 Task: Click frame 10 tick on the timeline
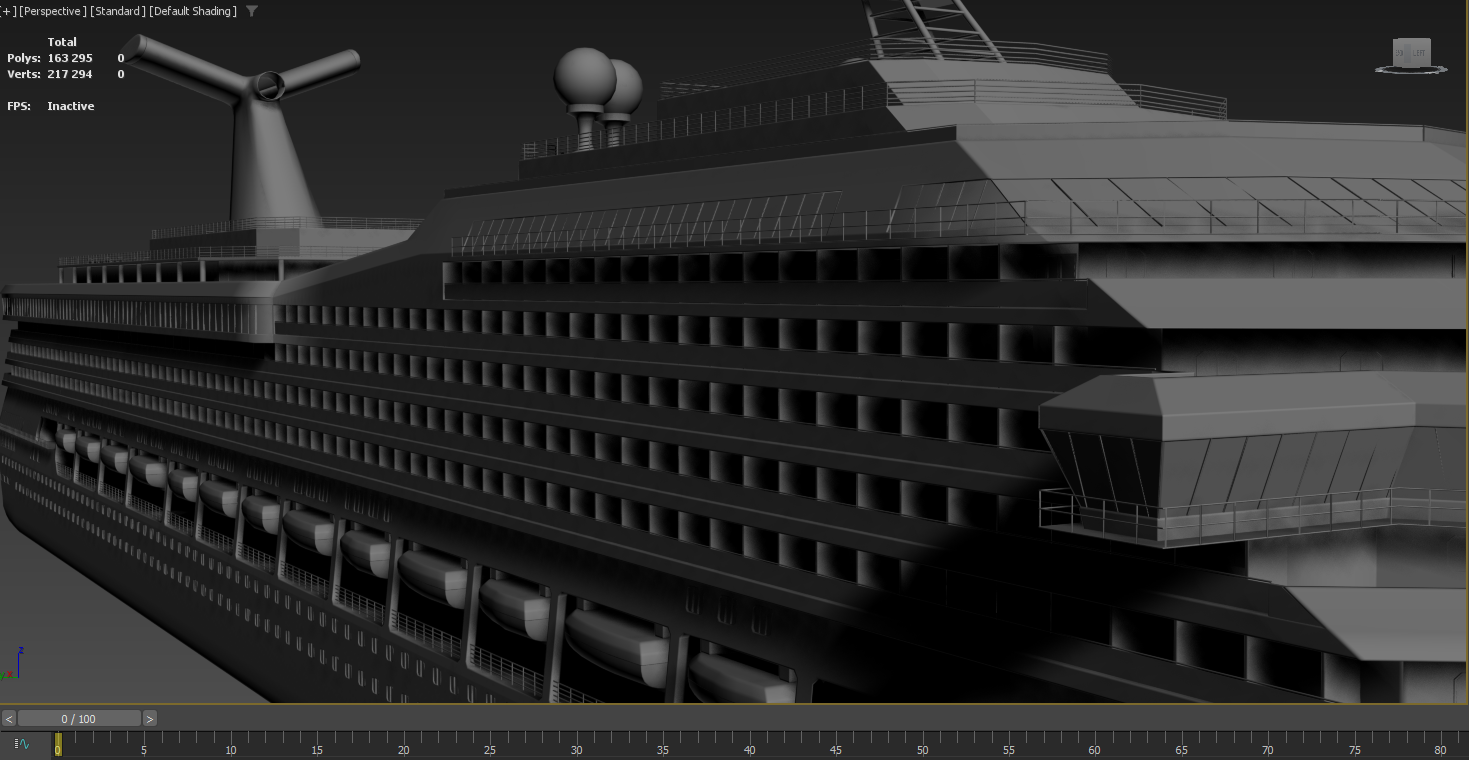231,742
